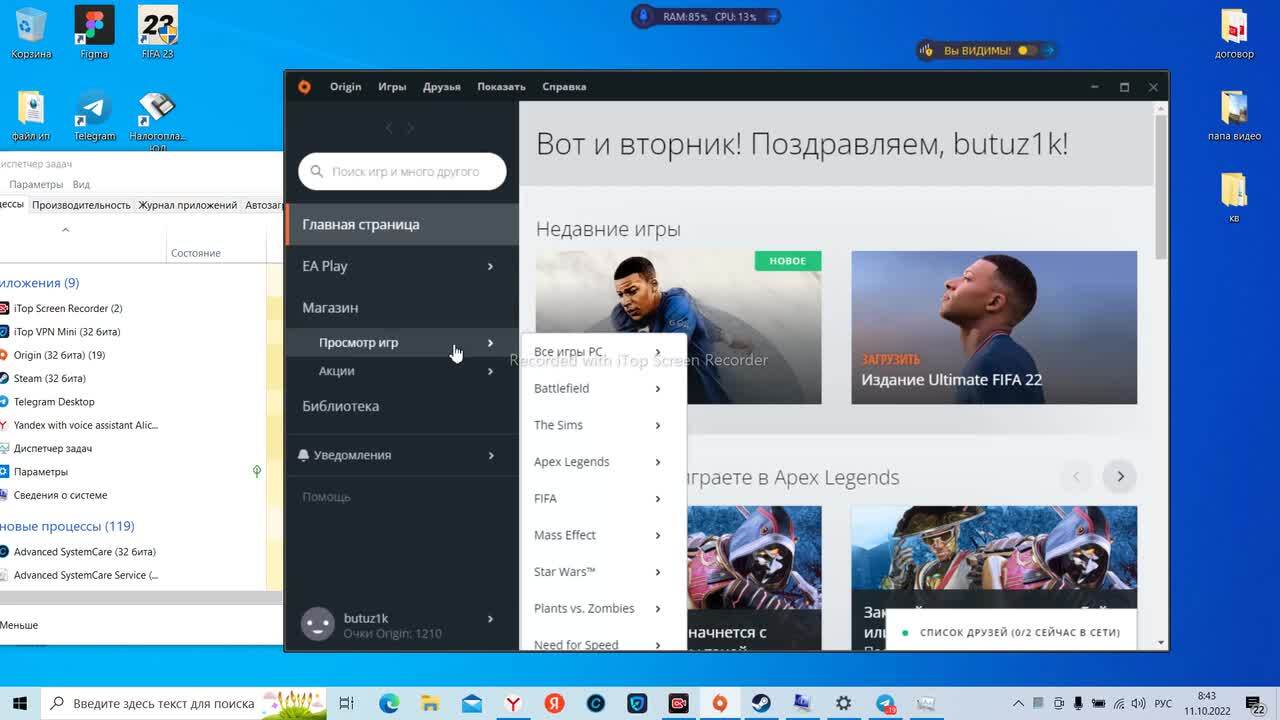Open Telegram from the taskbar

click(885, 703)
